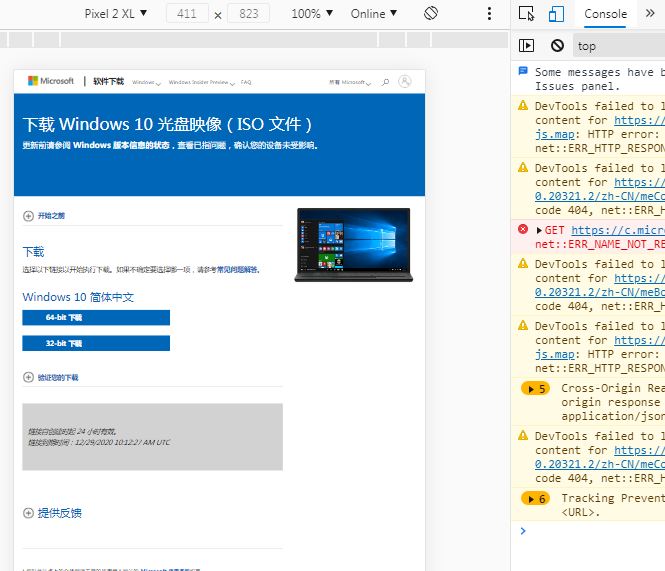
Task: Click the viewport width field 411
Action: (186, 14)
